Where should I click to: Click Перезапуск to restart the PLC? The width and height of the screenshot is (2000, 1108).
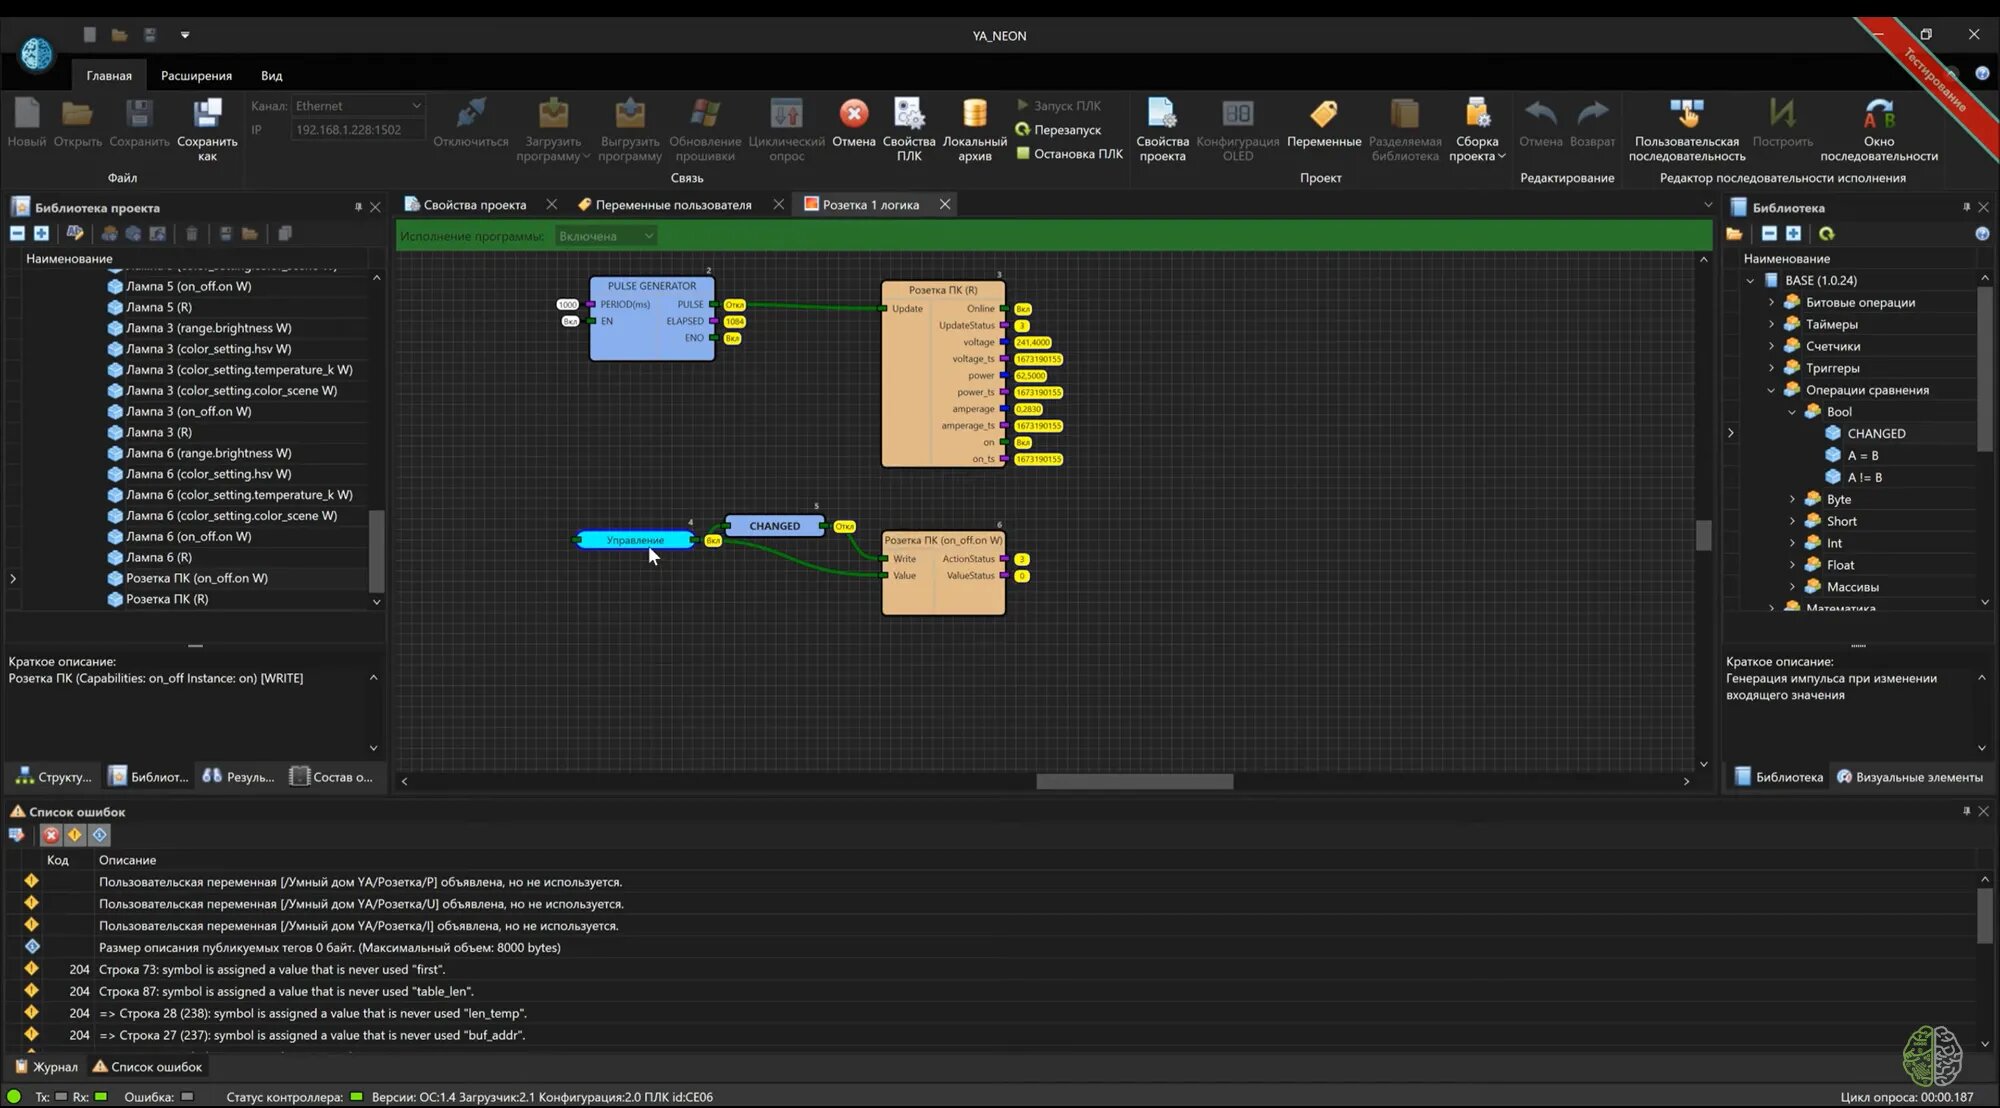(1067, 130)
